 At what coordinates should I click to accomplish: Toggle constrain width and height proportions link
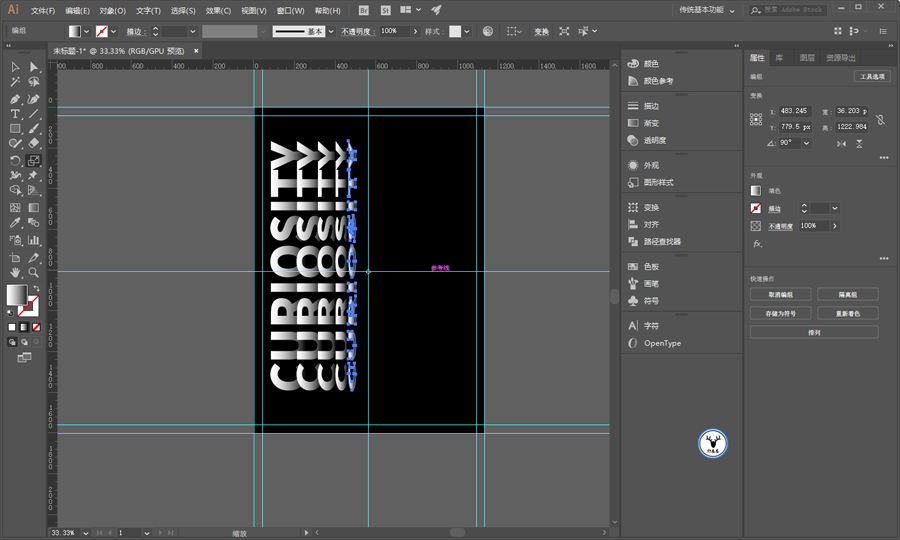coord(880,119)
